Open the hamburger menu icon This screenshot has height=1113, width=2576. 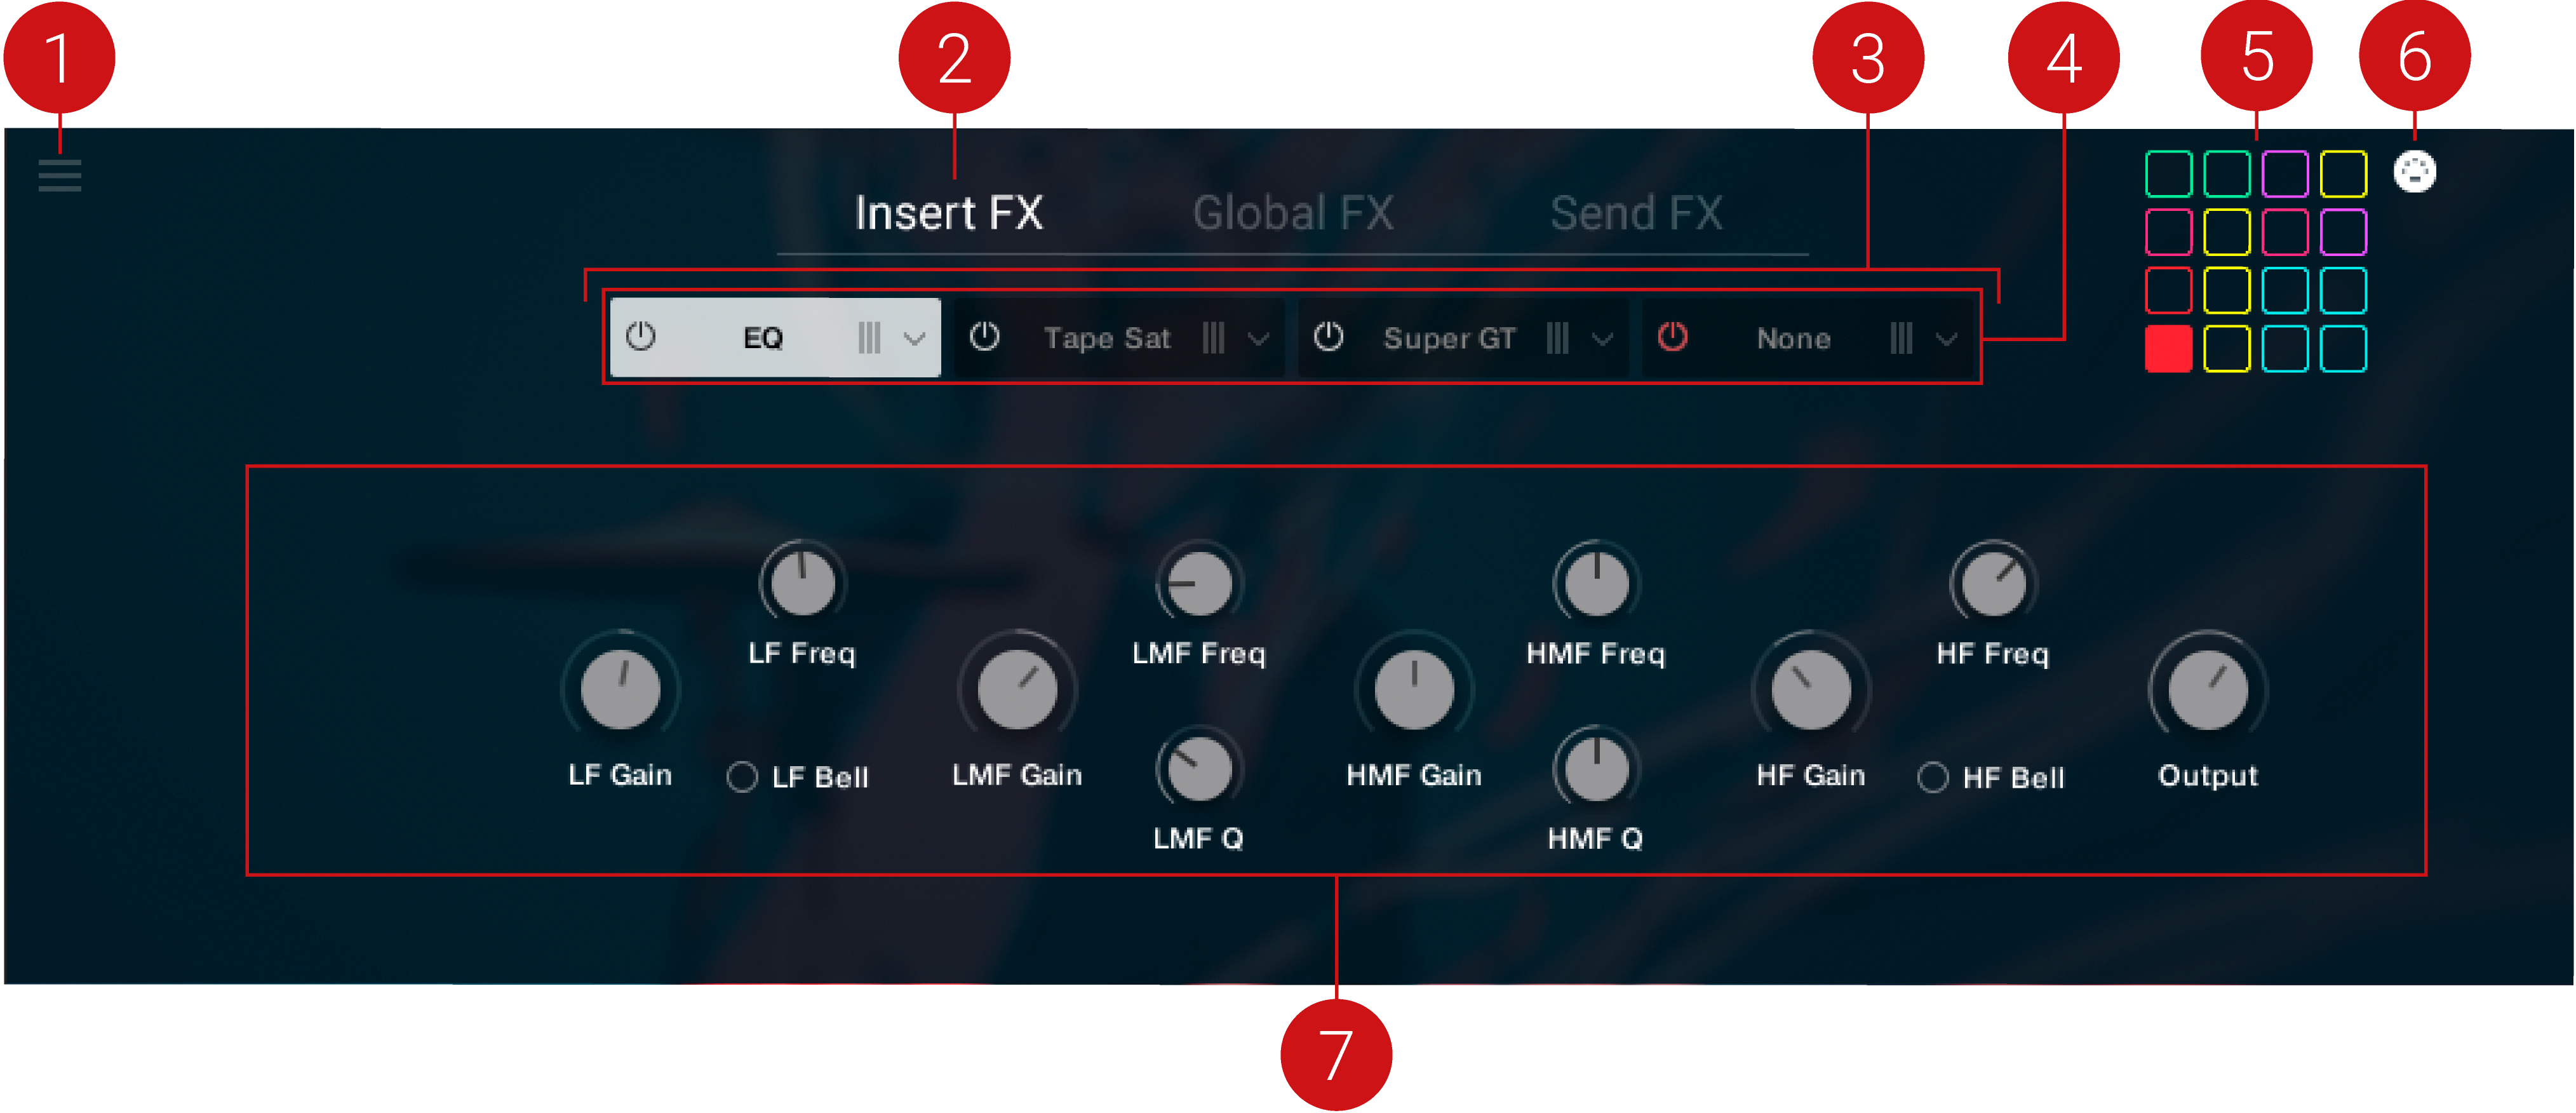pos(60,176)
